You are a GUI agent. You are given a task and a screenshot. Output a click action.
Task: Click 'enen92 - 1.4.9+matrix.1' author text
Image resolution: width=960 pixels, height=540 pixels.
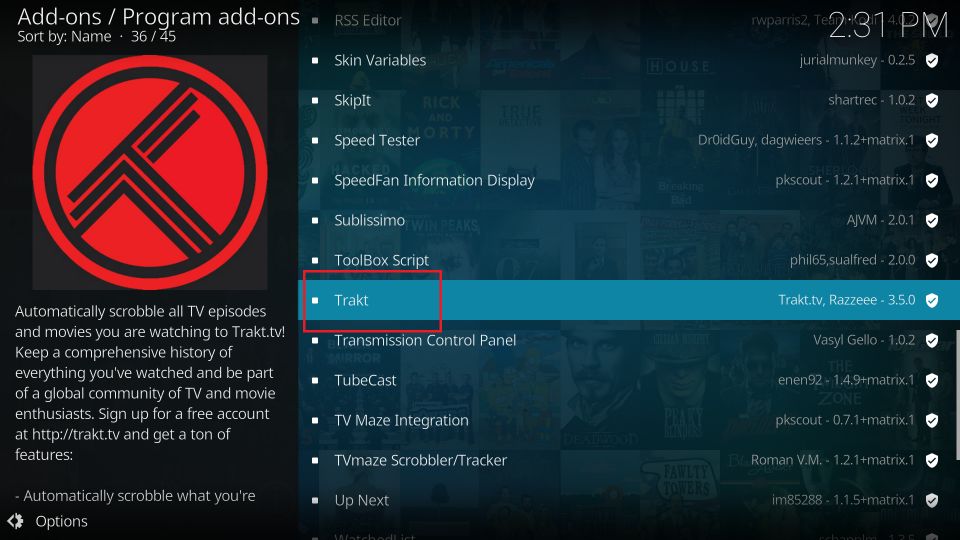846,380
